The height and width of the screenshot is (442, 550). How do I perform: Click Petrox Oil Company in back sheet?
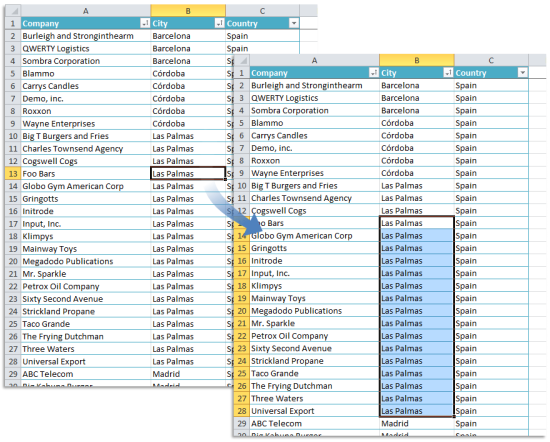coord(86,287)
